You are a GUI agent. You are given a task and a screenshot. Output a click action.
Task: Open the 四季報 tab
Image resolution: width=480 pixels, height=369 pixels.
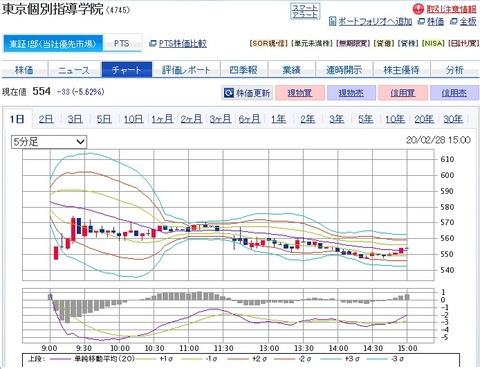point(243,70)
